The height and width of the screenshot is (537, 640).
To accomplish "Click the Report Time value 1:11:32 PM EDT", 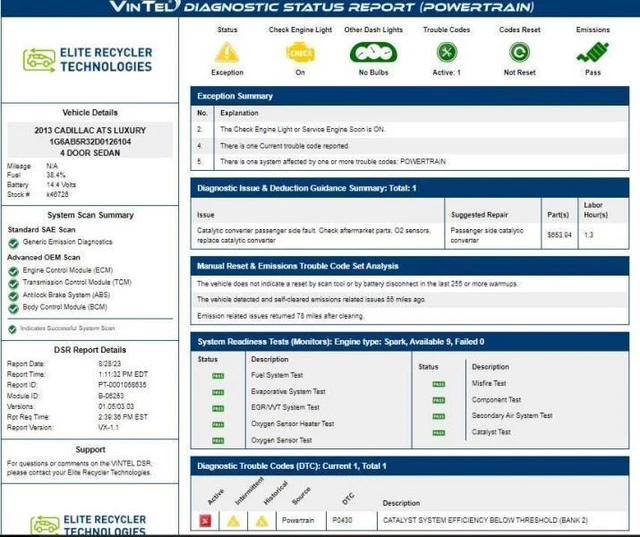I will pos(123,374).
